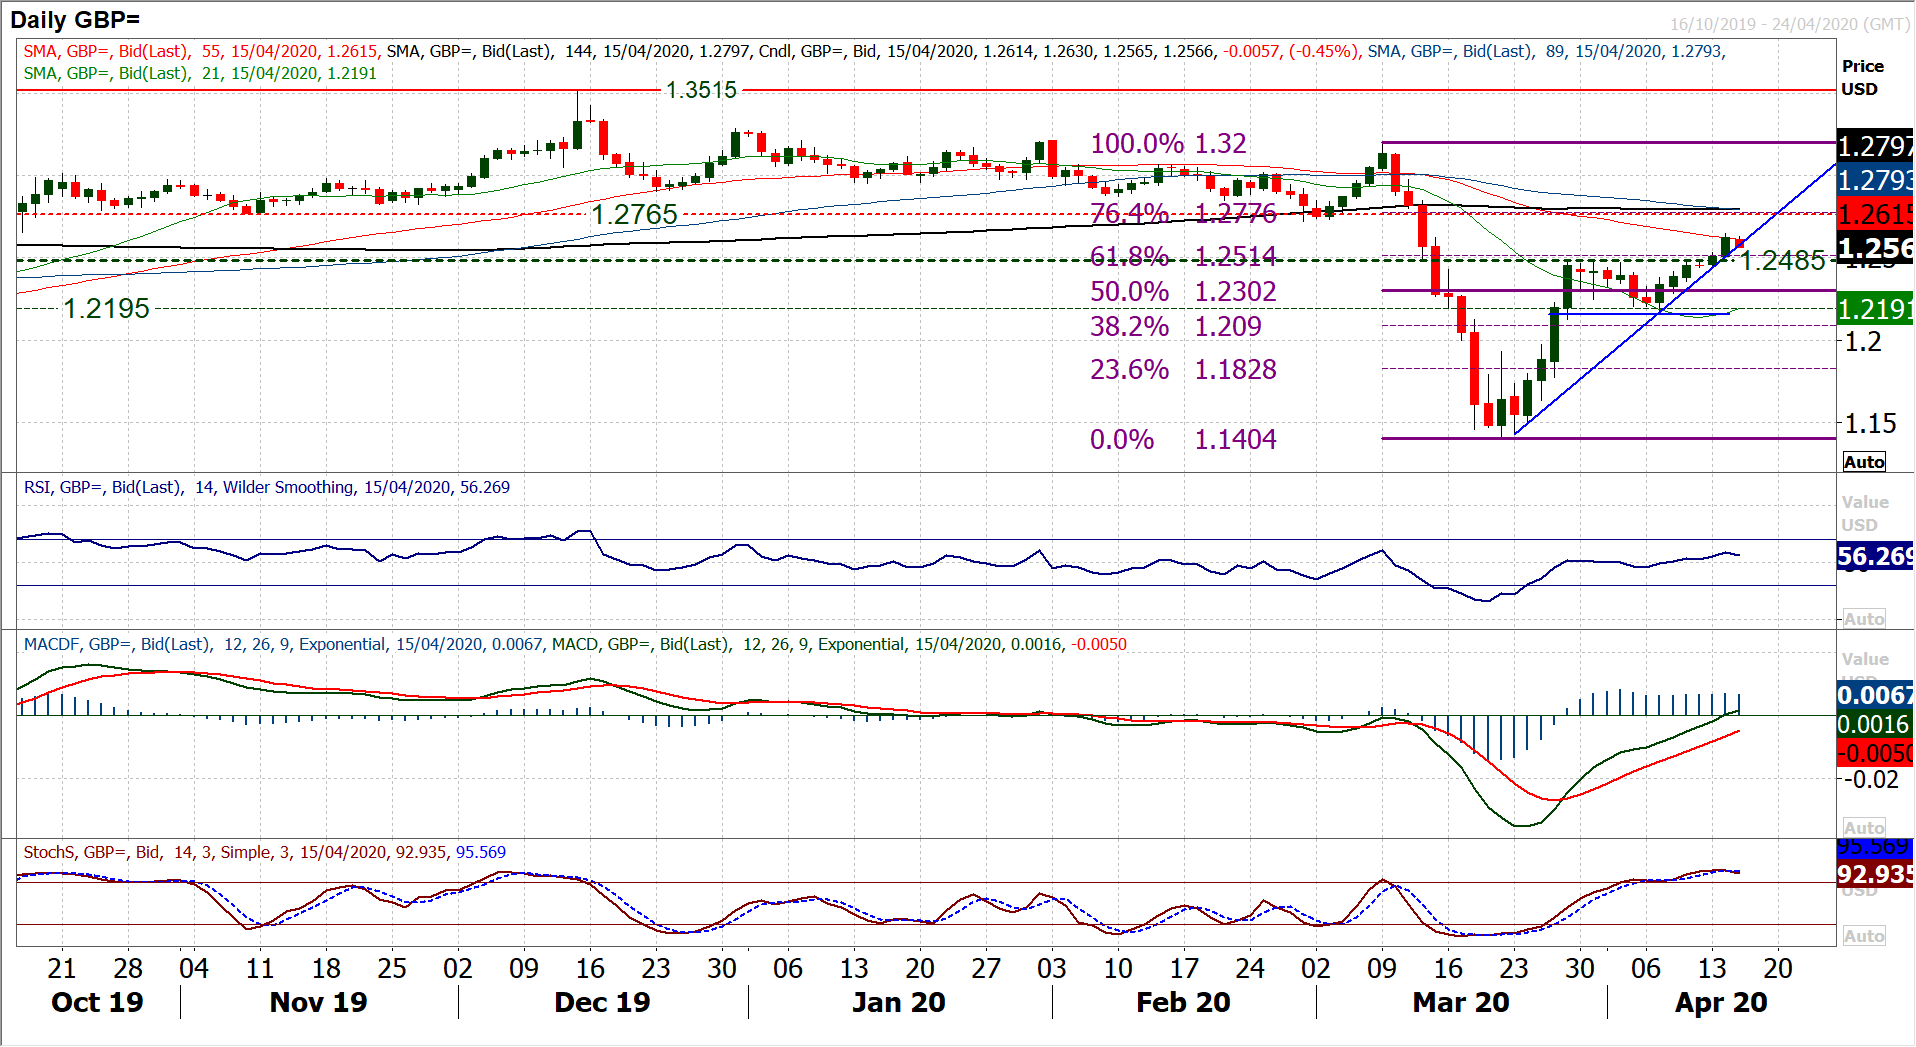The image size is (1916, 1047).
Task: Click the 1.3515 resistance level label
Action: (701, 90)
